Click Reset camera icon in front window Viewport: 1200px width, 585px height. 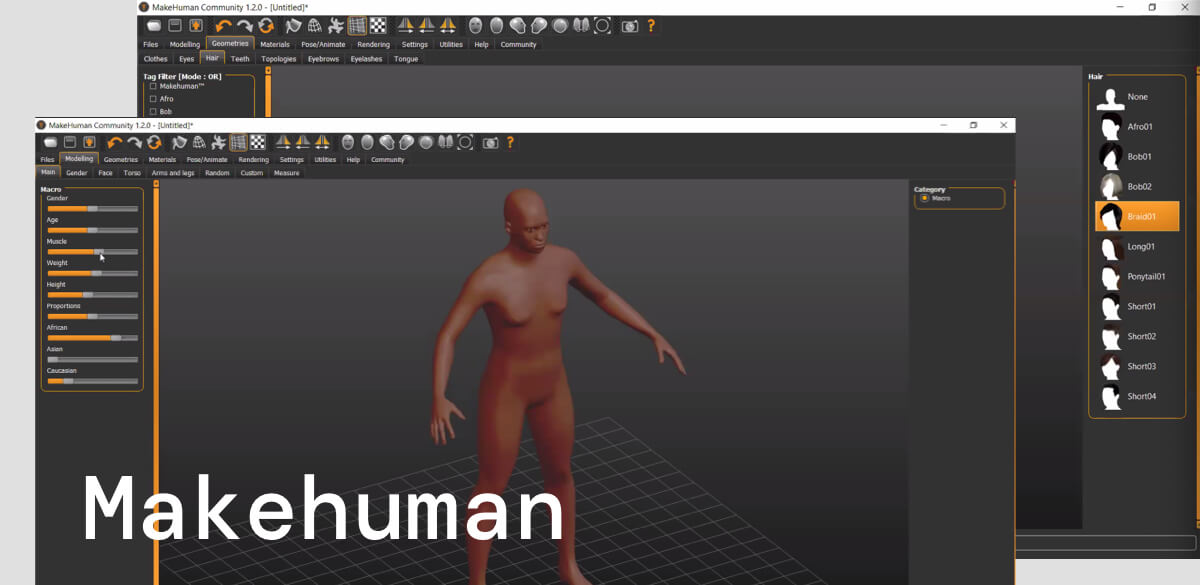465,143
